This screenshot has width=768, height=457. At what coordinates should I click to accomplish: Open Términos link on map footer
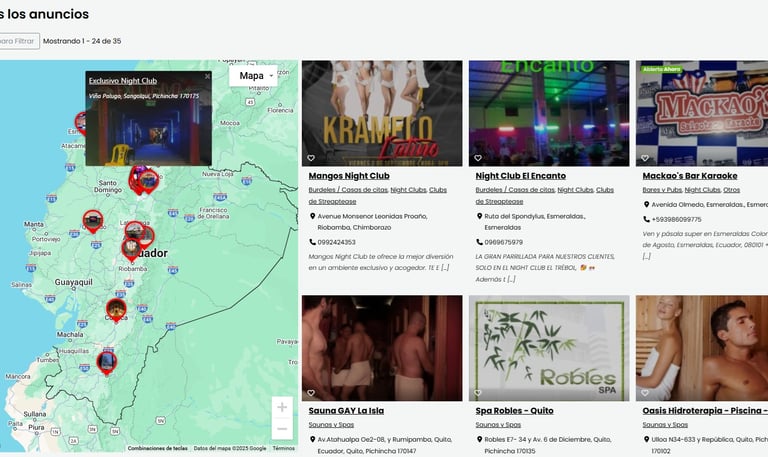[284, 448]
